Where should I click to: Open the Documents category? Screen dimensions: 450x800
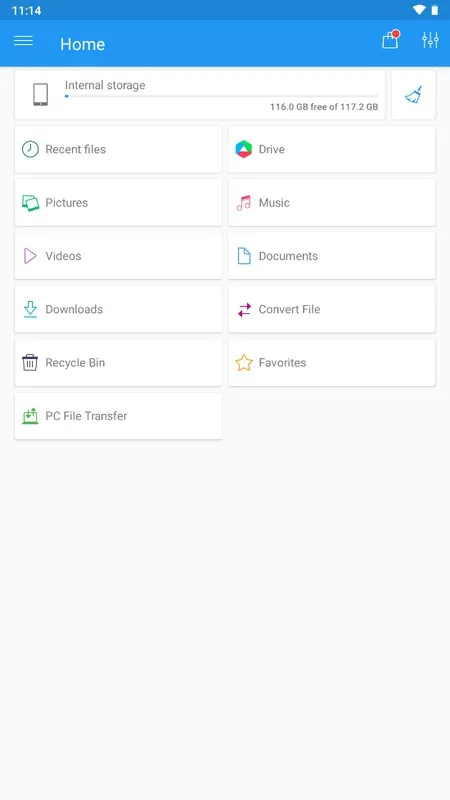click(332, 256)
